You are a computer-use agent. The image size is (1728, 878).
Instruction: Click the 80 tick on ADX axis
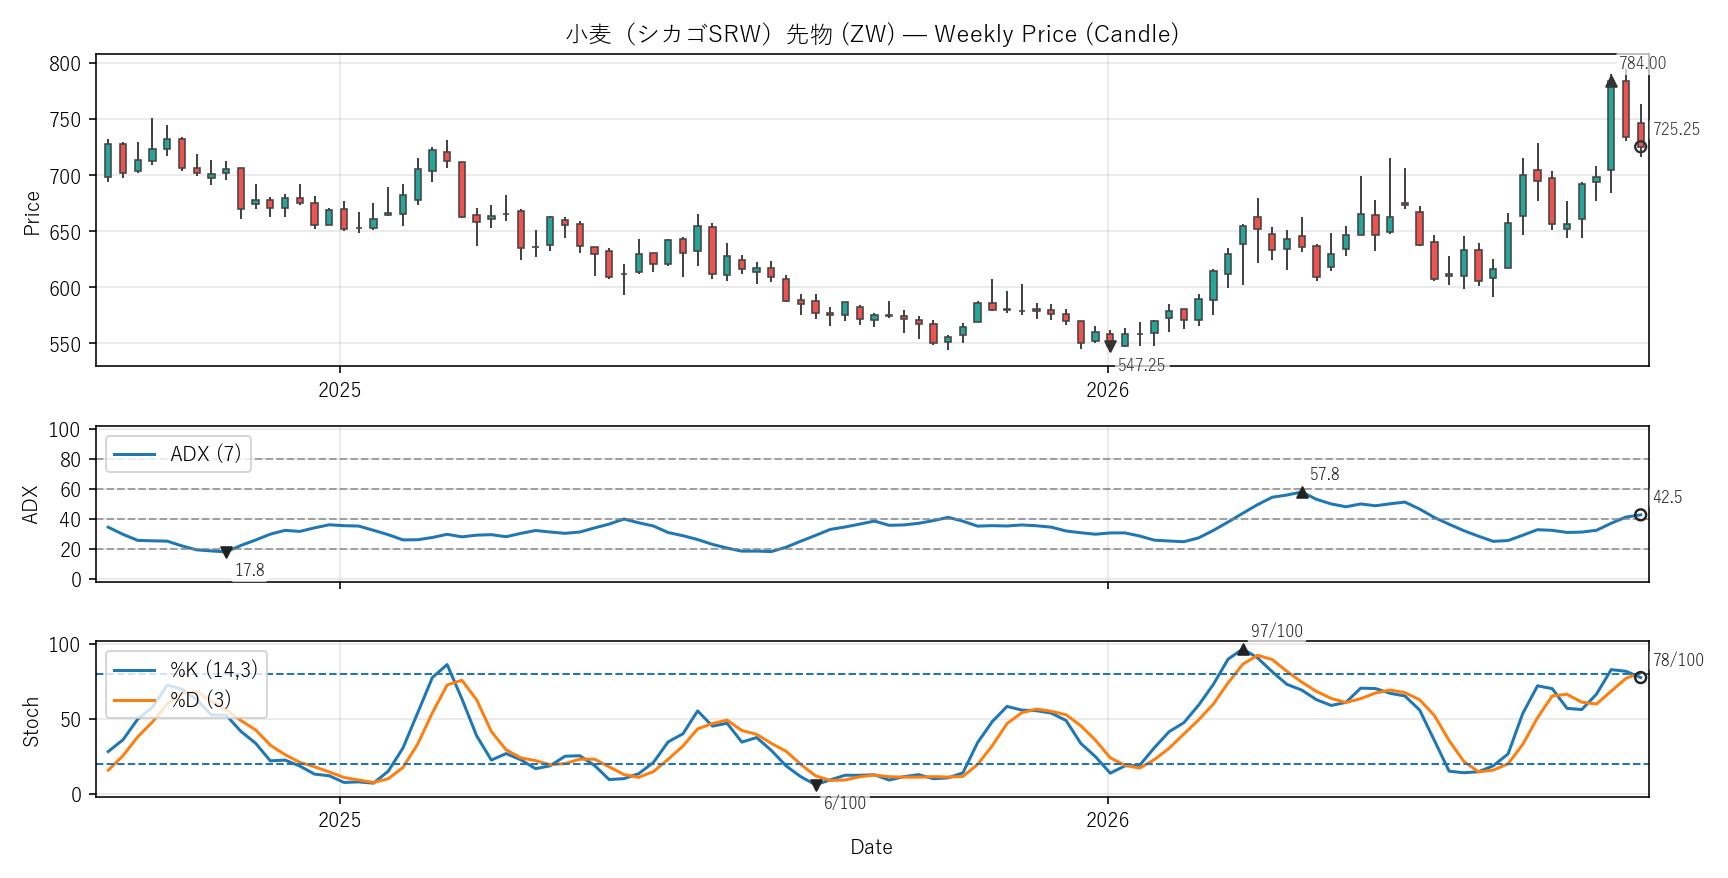pyautogui.click(x=70, y=460)
